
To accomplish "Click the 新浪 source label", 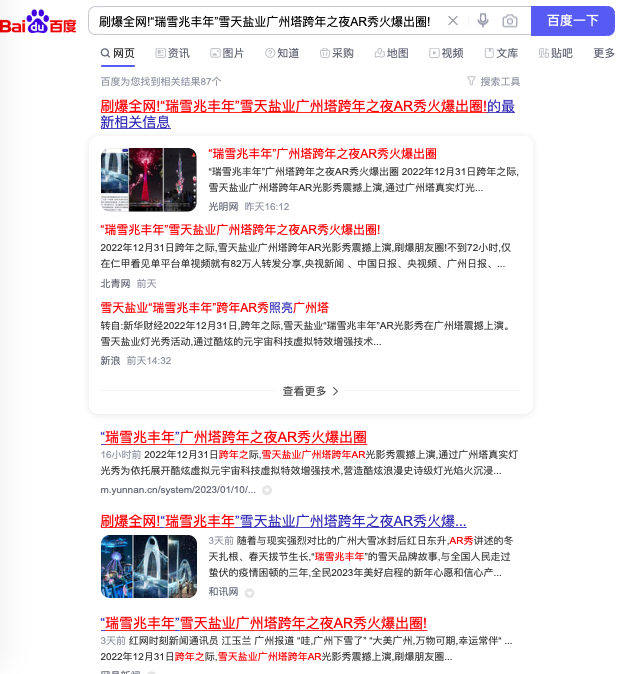I will point(110,361).
